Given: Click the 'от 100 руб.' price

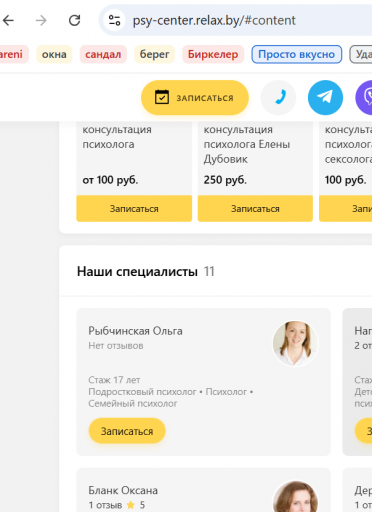Looking at the screenshot, I should [110, 180].
